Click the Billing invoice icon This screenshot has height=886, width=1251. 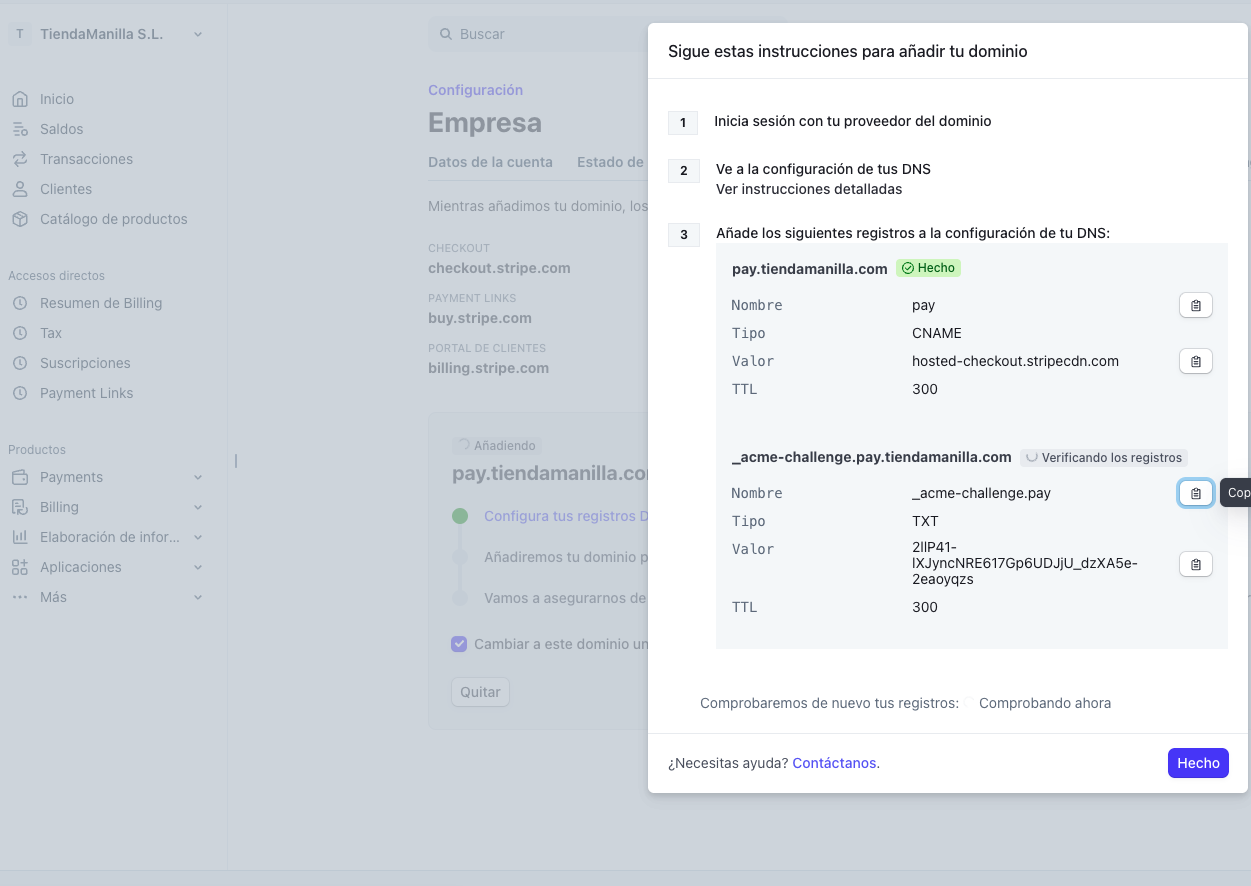20,507
